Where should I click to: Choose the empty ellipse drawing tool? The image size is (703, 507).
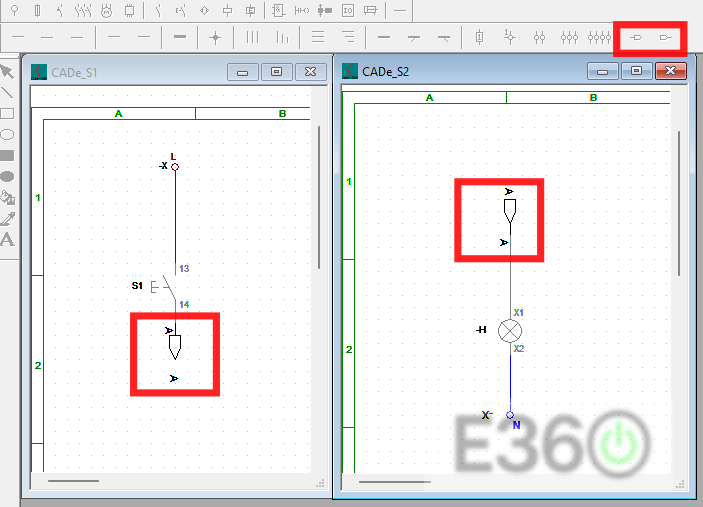click(7, 134)
